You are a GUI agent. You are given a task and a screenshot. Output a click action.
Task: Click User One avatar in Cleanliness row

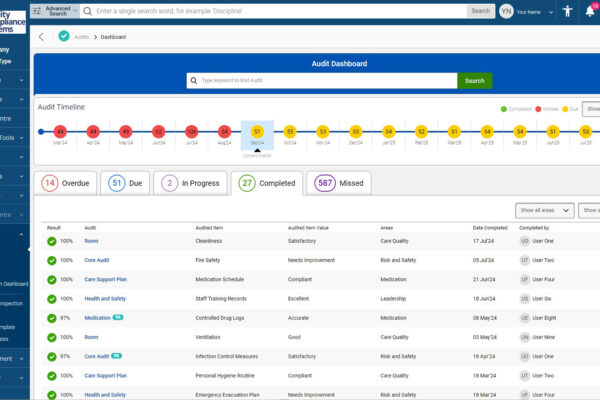[x=525, y=241]
